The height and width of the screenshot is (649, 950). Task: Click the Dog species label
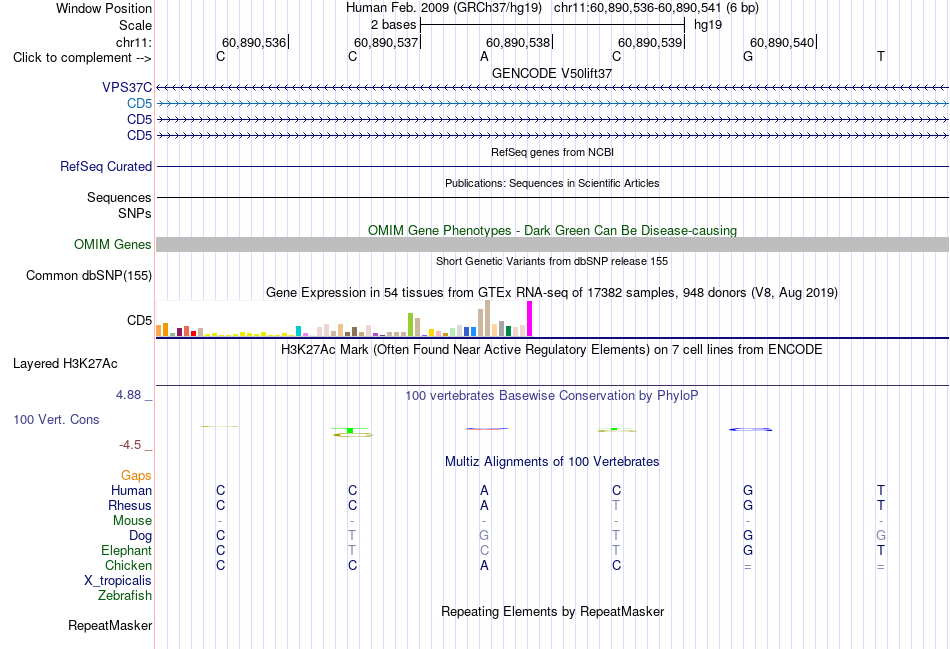pyautogui.click(x=140, y=536)
